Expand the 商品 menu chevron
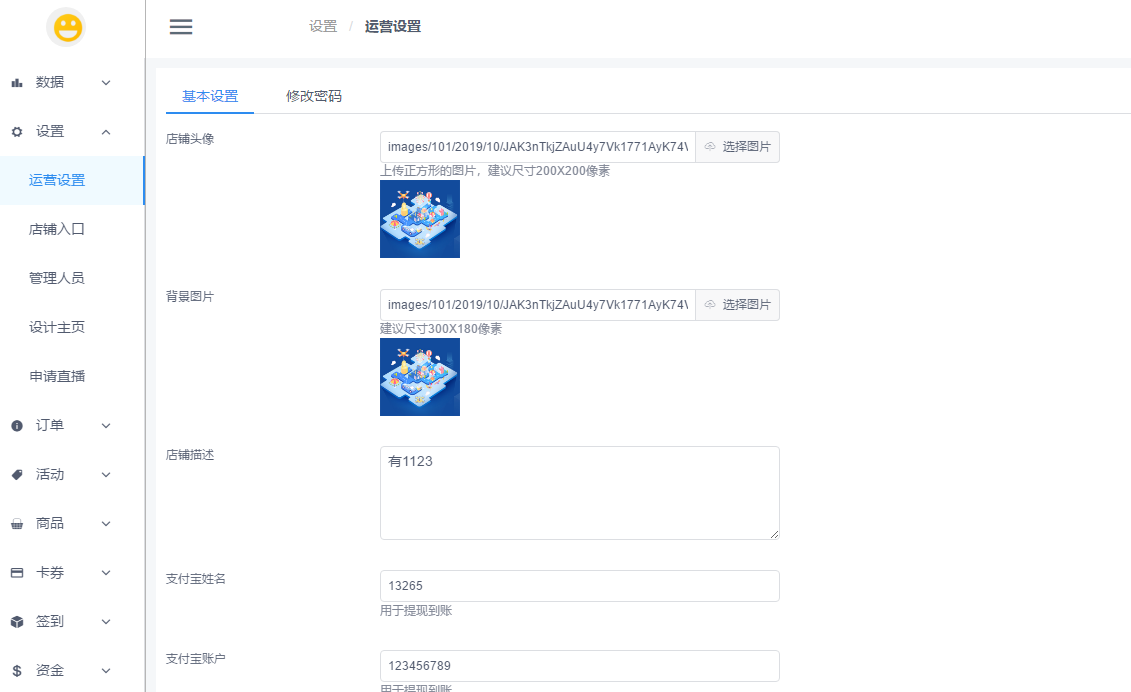 coord(106,524)
